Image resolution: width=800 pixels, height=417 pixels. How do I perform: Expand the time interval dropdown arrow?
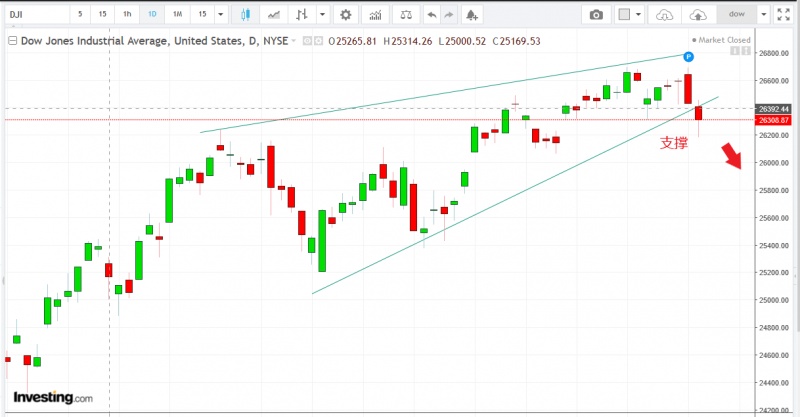221,15
